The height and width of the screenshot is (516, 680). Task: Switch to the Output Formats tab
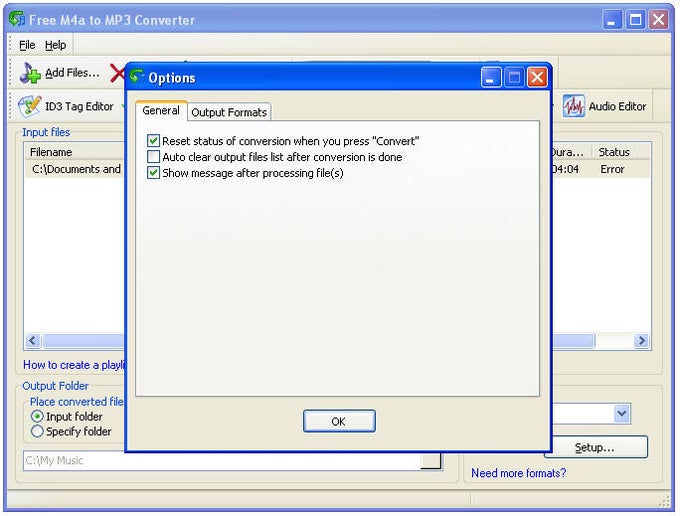[229, 112]
